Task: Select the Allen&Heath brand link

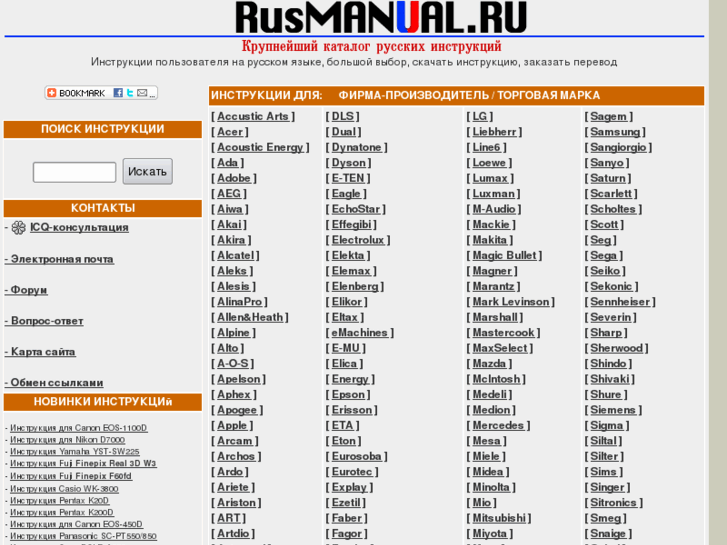Action: pos(250,317)
